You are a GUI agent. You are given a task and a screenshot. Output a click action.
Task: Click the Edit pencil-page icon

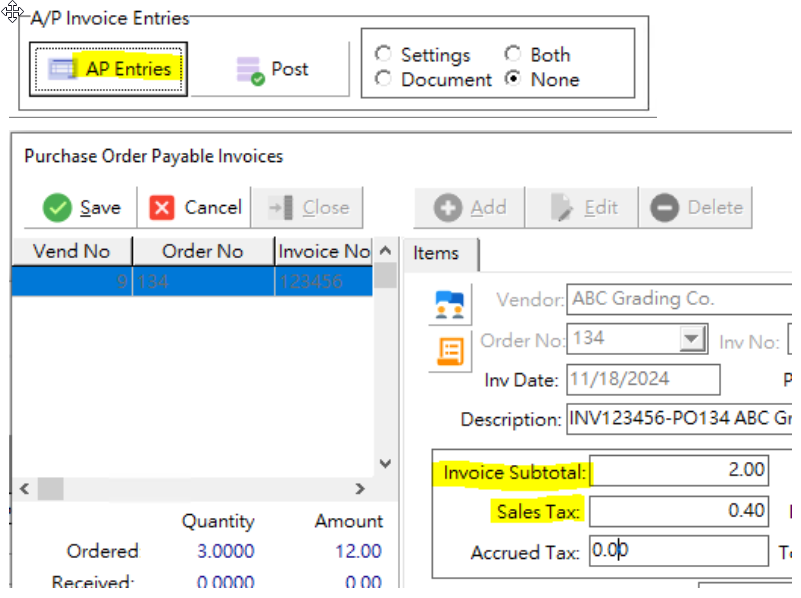561,208
